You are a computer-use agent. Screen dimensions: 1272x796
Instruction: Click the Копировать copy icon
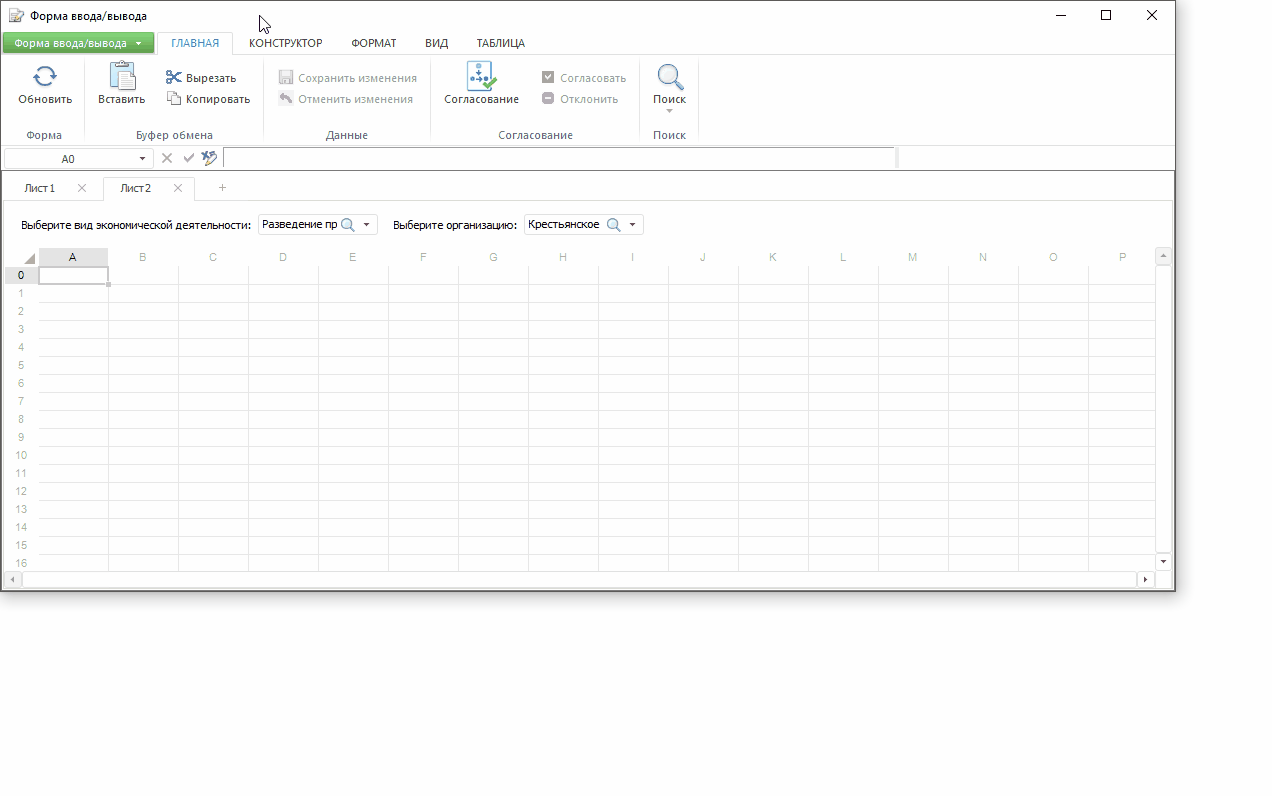coord(174,99)
